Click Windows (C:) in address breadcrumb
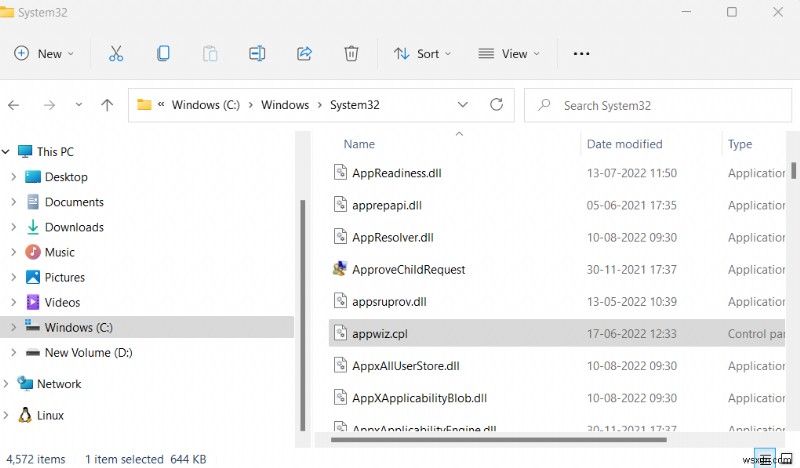 point(206,105)
